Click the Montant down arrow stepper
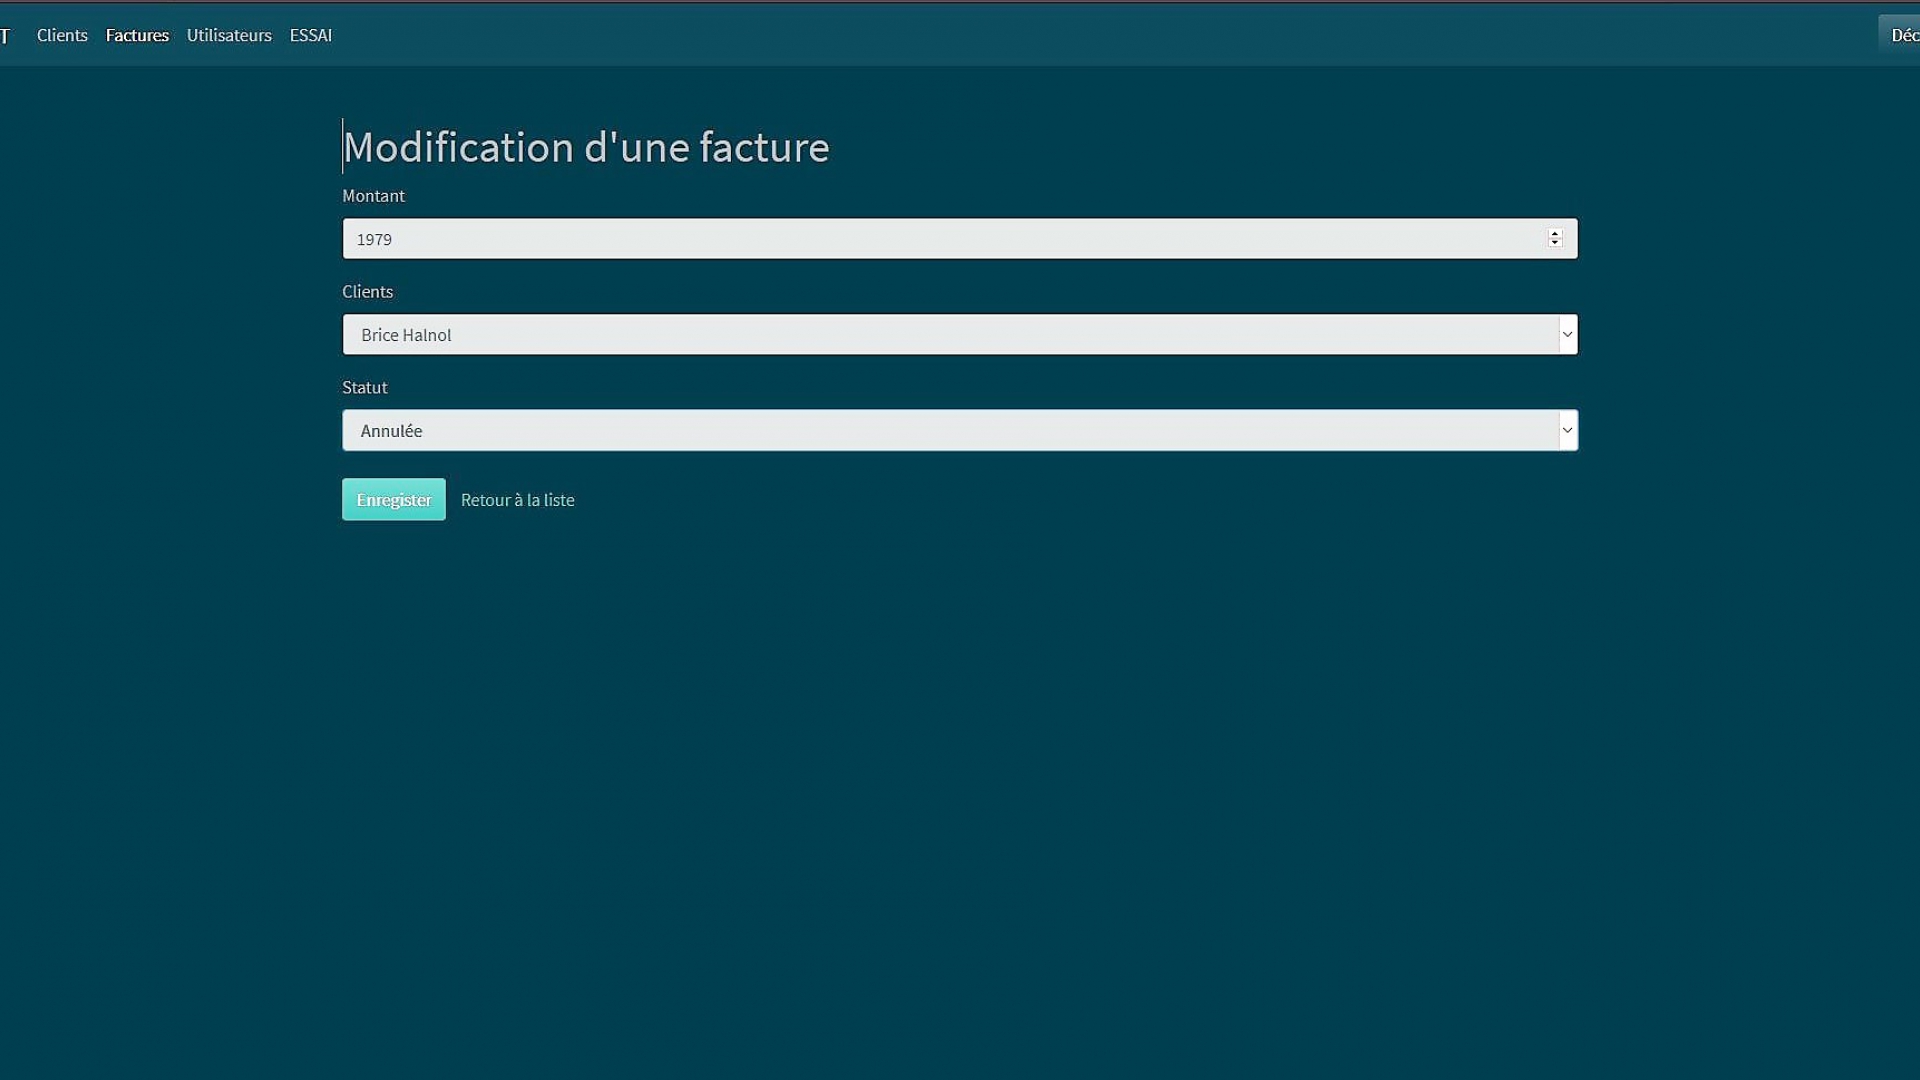The width and height of the screenshot is (1920, 1080). [x=1554, y=243]
